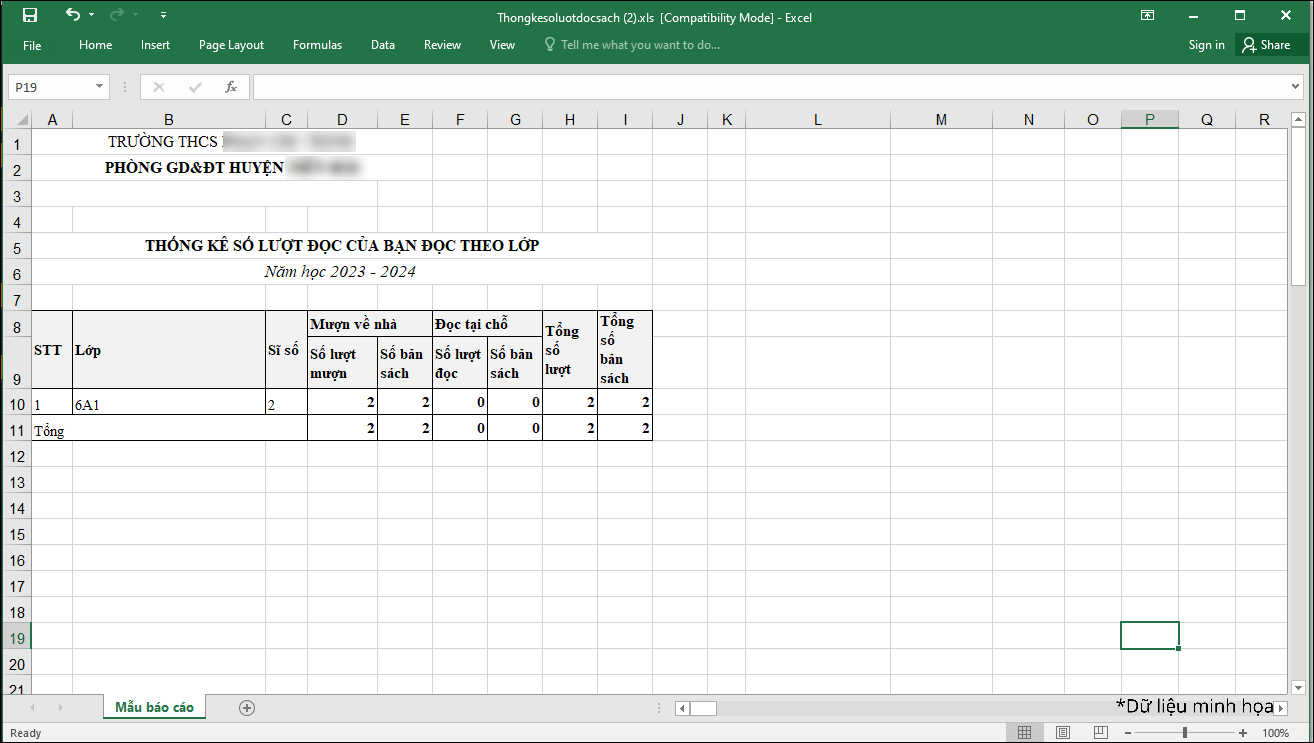
Task: Open the redo history dropdown arrow
Action: pos(135,15)
